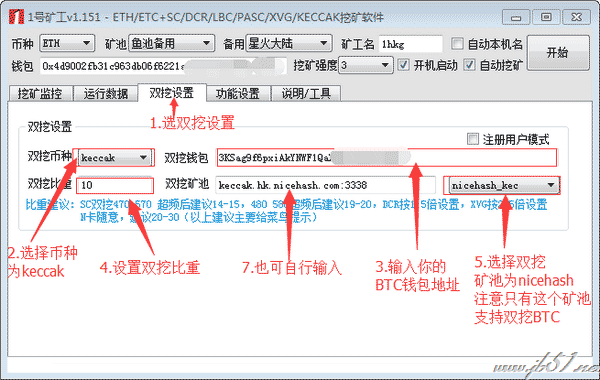Viewport: 600px width, 380px height.
Task: Open the 说明/工具 tab
Action: point(306,94)
